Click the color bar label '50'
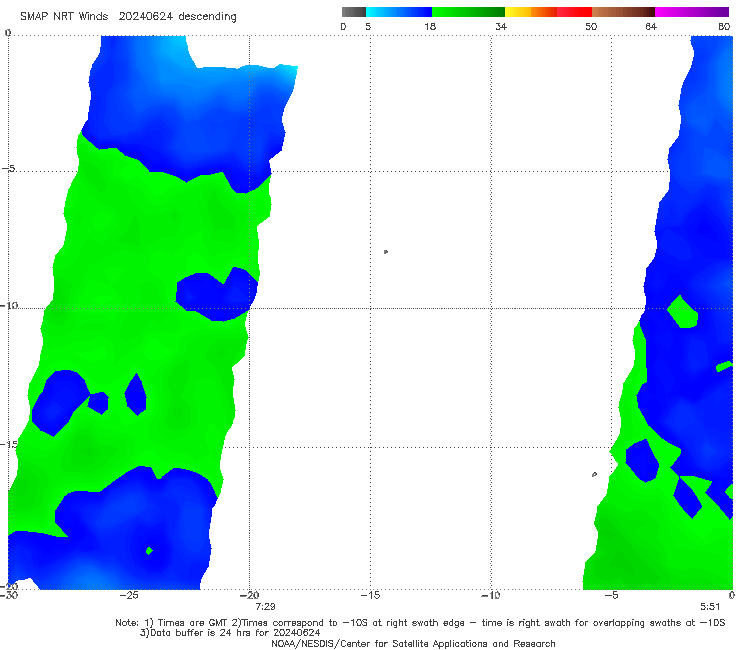The image size is (740, 650). (x=591, y=26)
